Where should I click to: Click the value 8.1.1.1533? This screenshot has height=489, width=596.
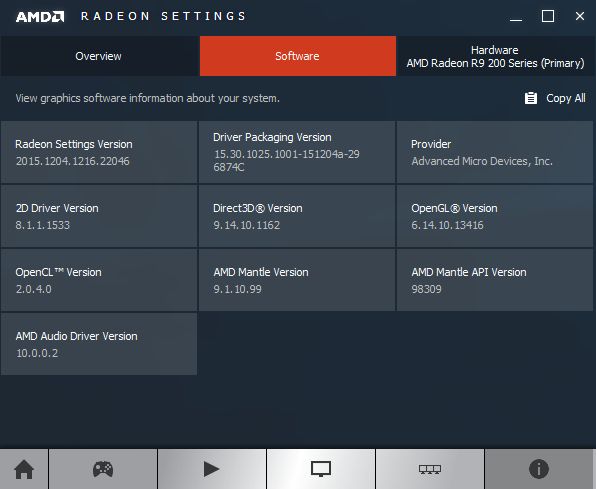tap(43, 225)
